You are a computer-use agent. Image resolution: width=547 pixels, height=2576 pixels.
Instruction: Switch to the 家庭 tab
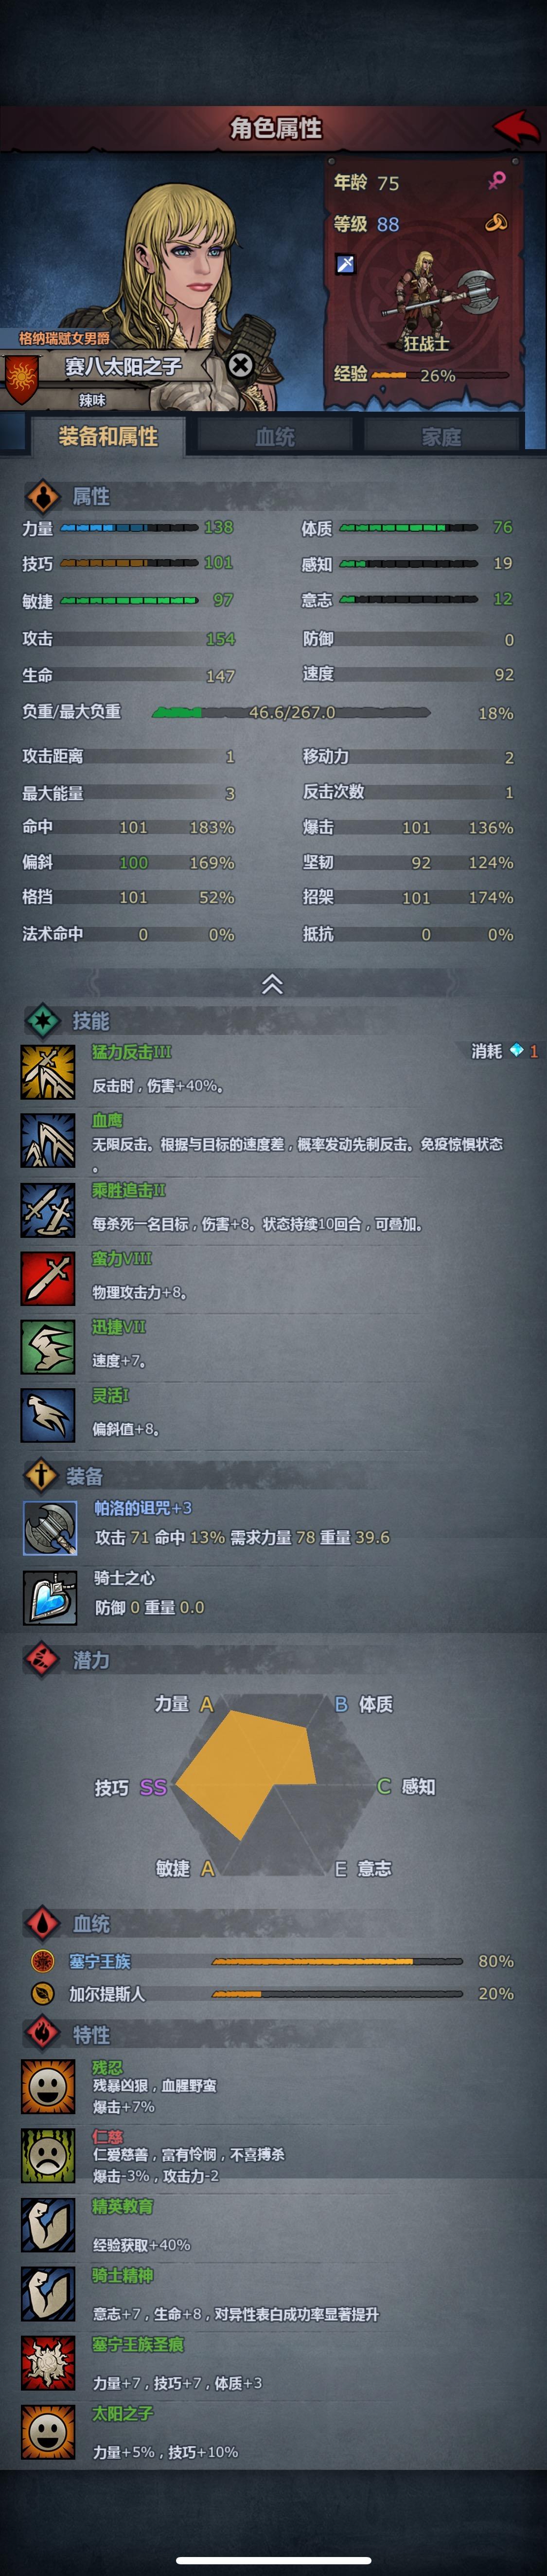point(441,436)
